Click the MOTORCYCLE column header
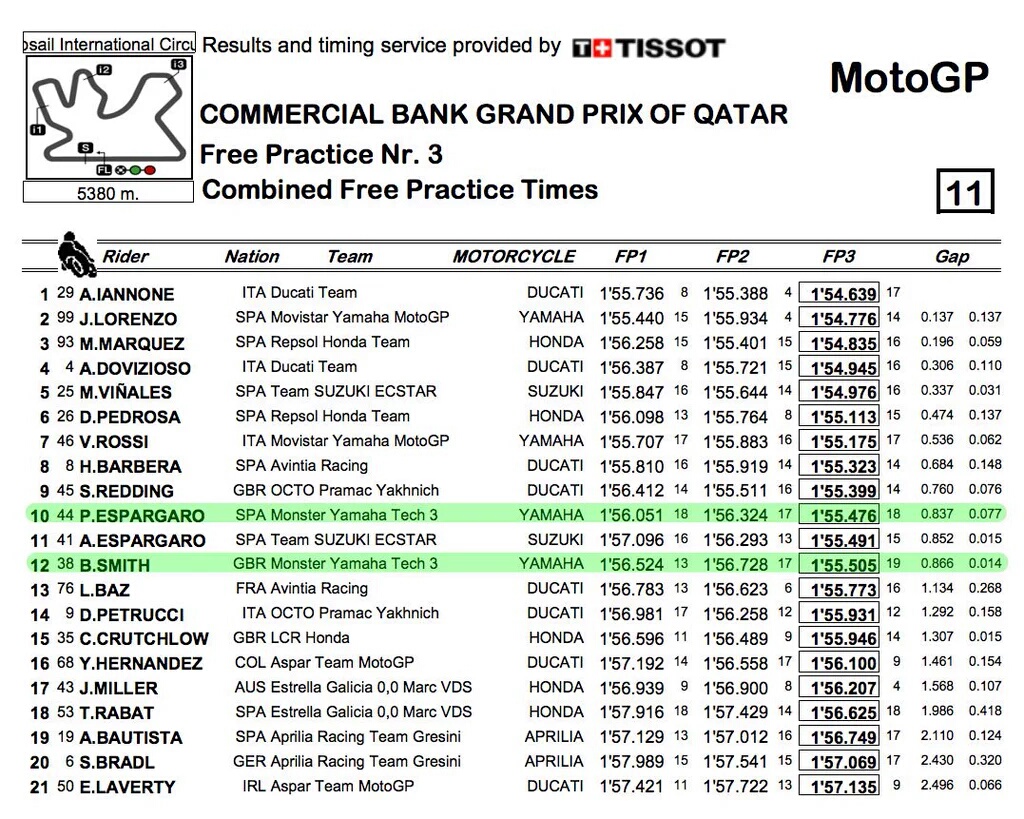1024x819 pixels. click(x=514, y=257)
